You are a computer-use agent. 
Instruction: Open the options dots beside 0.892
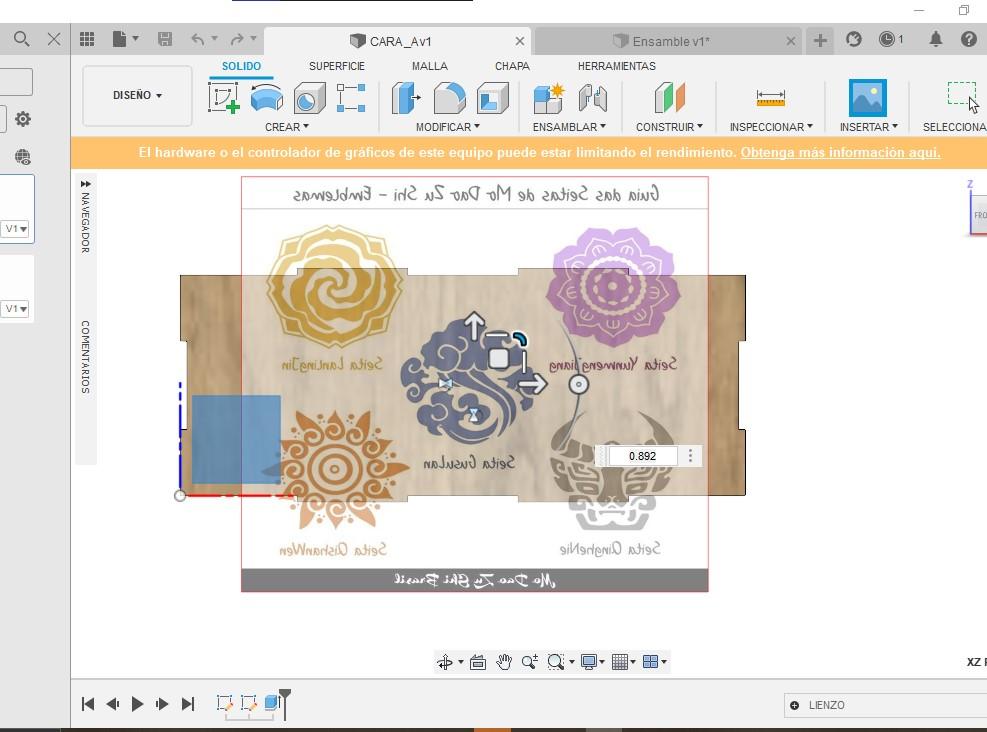coord(691,456)
